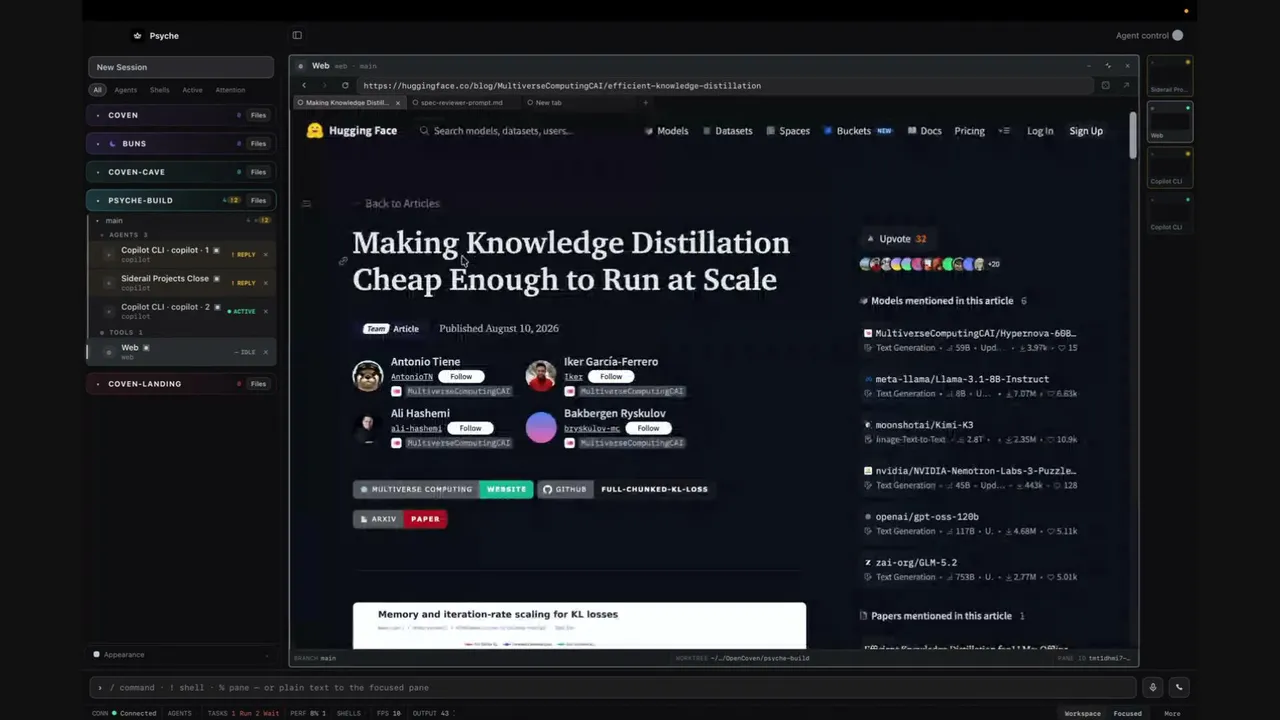Expand the COVEN-LANDING project group
The image size is (1280, 720).
click(x=98, y=384)
